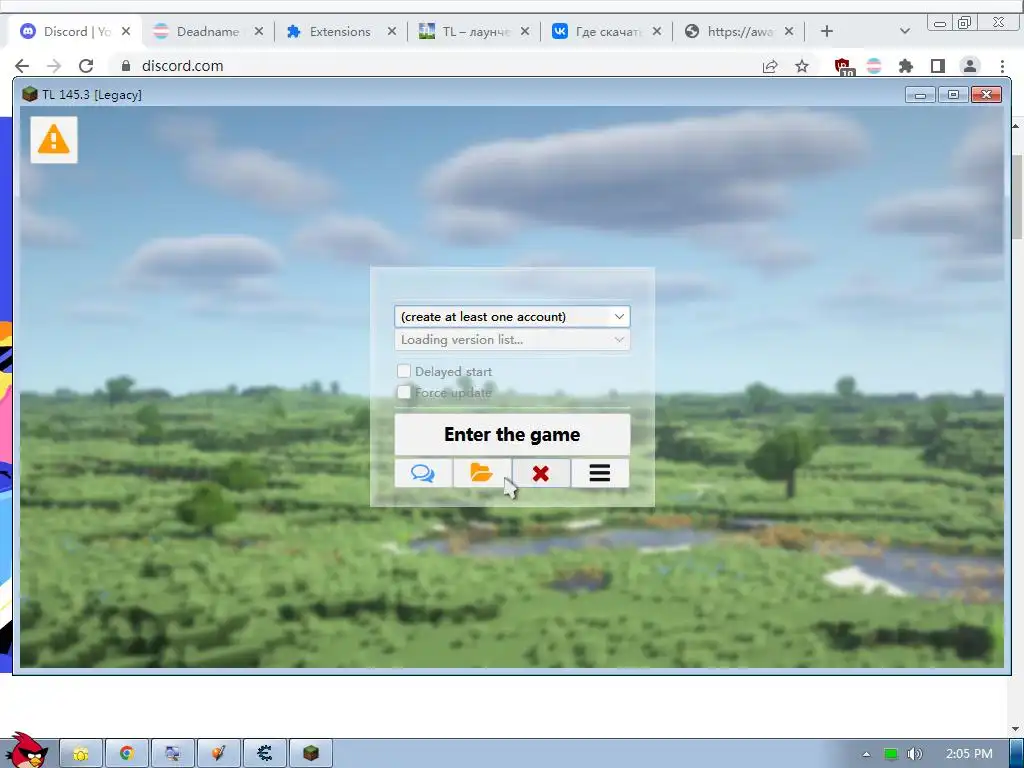Close the https://awa browser tab
The image size is (1024, 768).
pyautogui.click(x=789, y=31)
